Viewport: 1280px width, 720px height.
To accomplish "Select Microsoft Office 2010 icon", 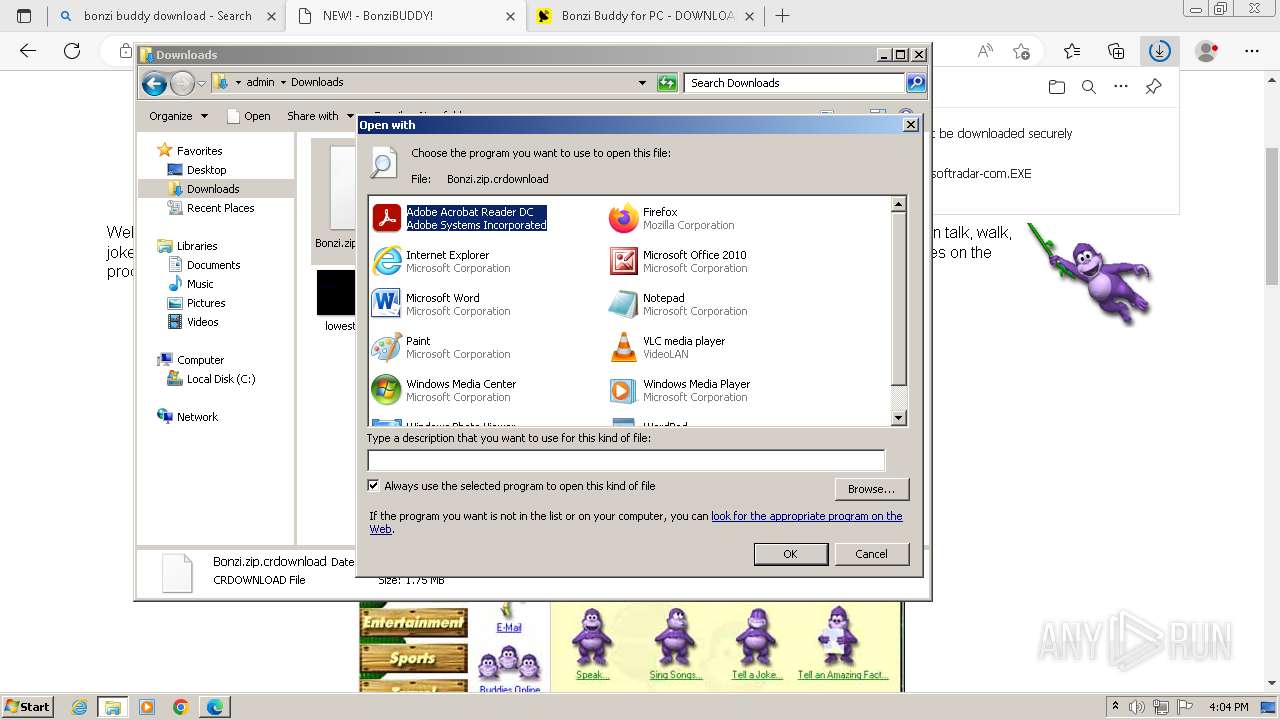I will tap(624, 261).
